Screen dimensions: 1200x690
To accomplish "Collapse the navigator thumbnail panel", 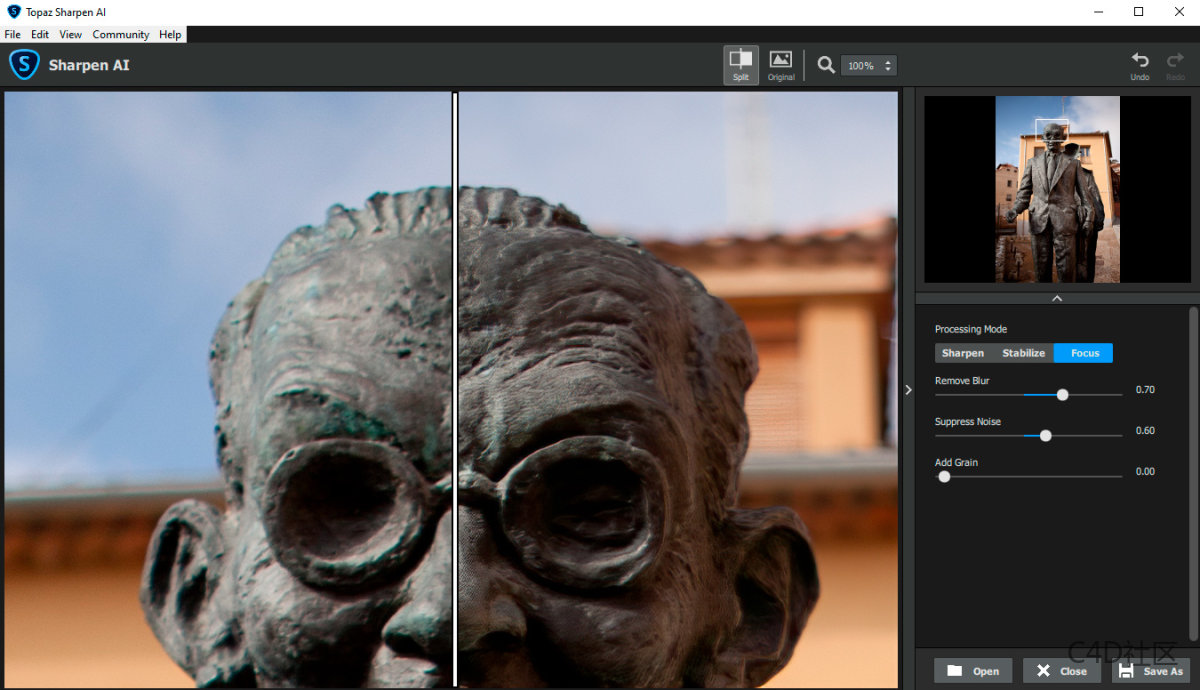I will tap(1056, 297).
